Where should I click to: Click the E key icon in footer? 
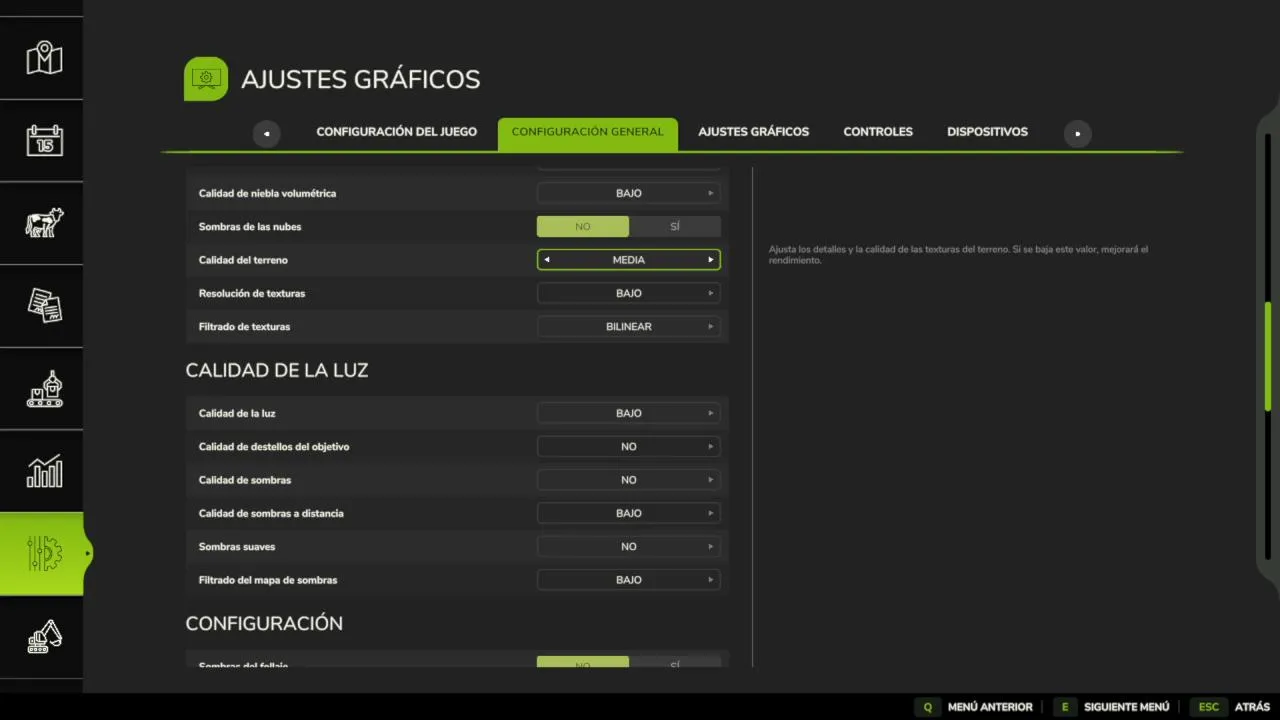pyautogui.click(x=1064, y=707)
